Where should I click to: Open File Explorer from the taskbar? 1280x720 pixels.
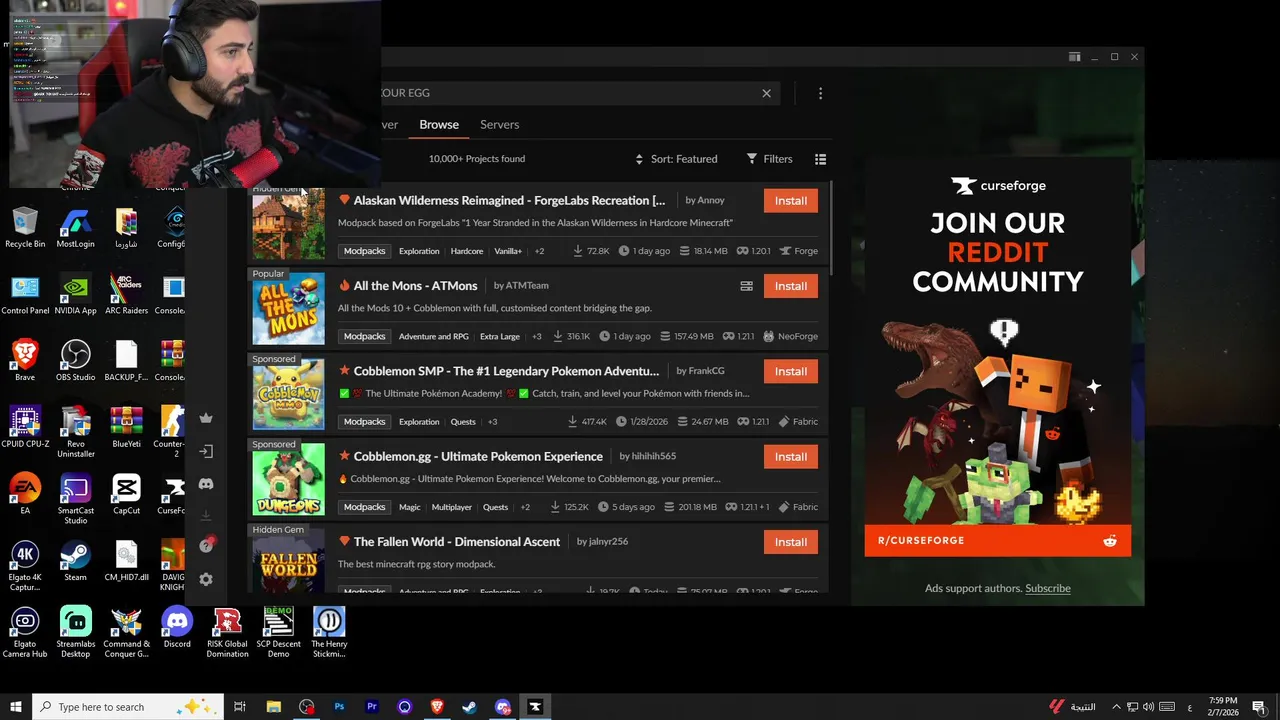(x=273, y=707)
